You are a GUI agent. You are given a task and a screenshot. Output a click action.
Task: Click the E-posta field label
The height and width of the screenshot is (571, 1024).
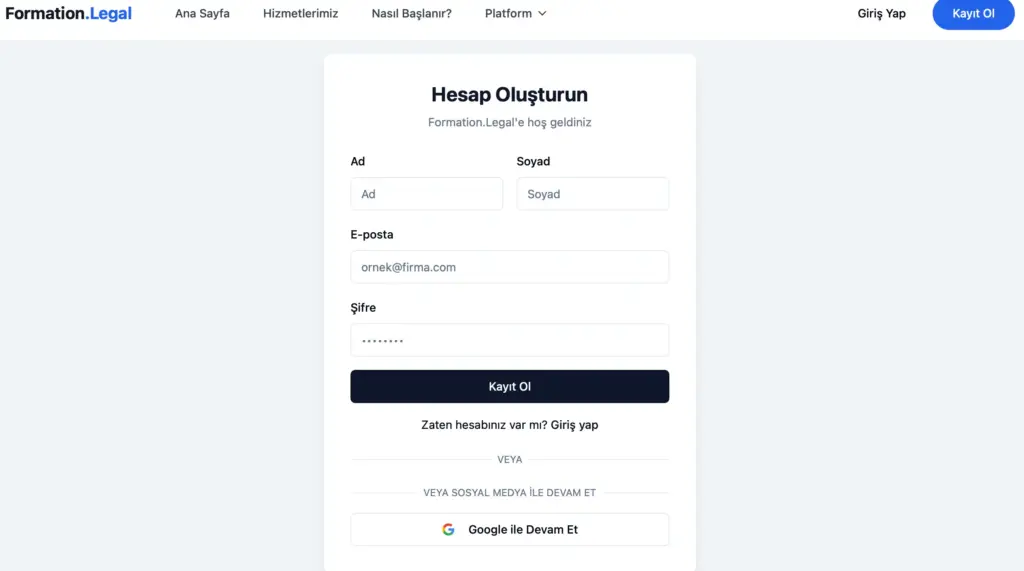(x=372, y=235)
